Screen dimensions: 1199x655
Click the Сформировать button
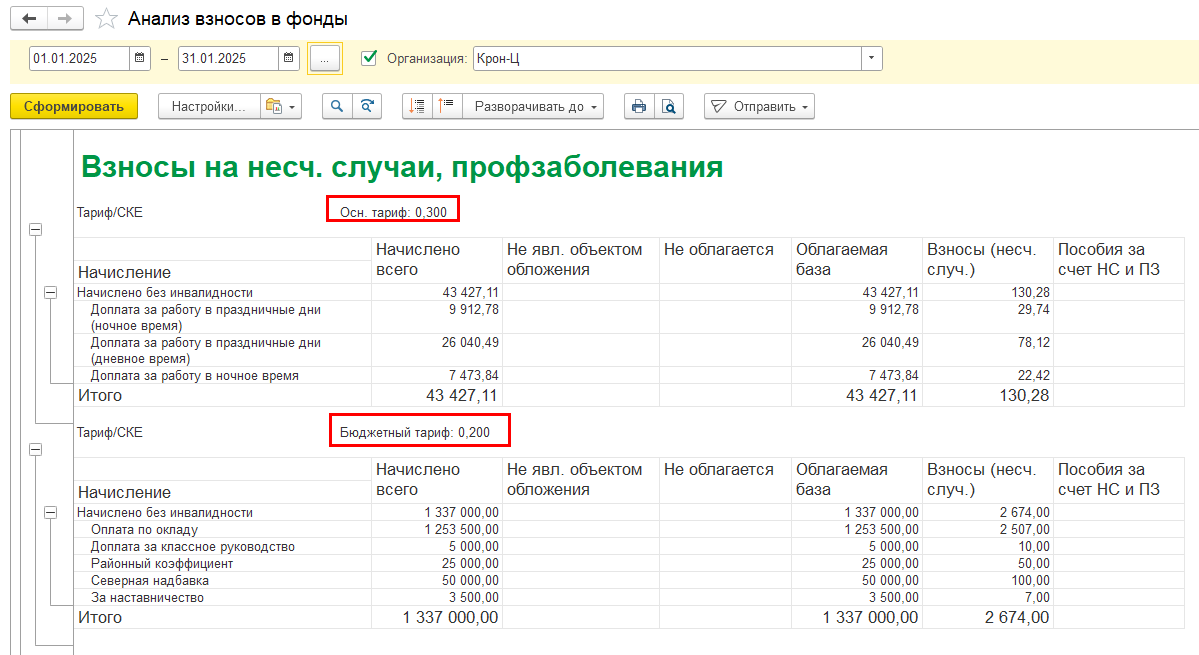click(74, 107)
